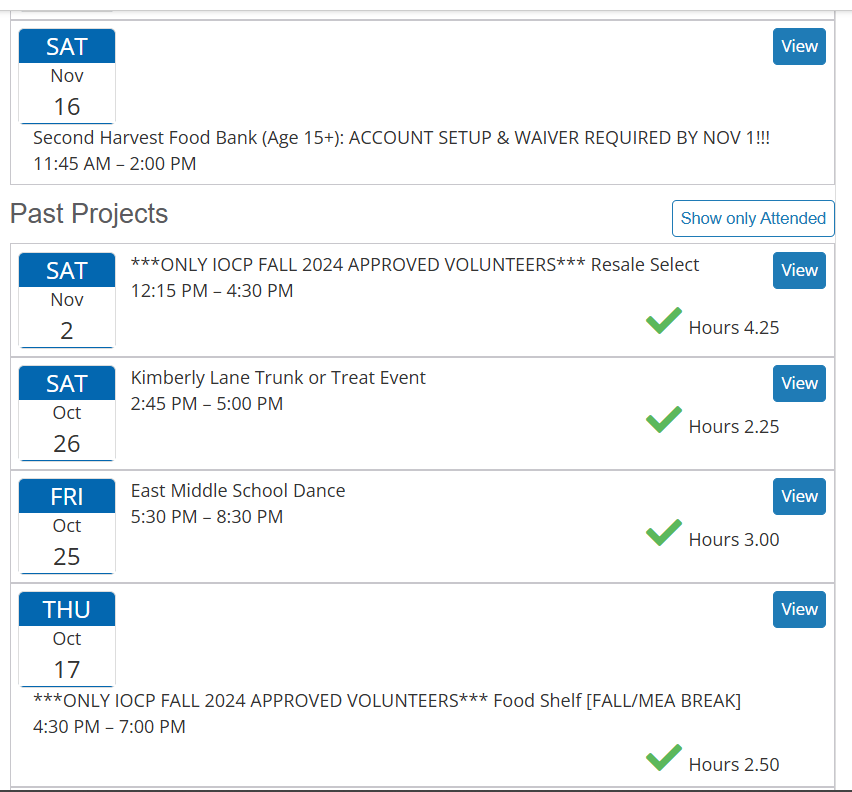Click Kimberly Lane Trunk or Treat Event title

[278, 377]
